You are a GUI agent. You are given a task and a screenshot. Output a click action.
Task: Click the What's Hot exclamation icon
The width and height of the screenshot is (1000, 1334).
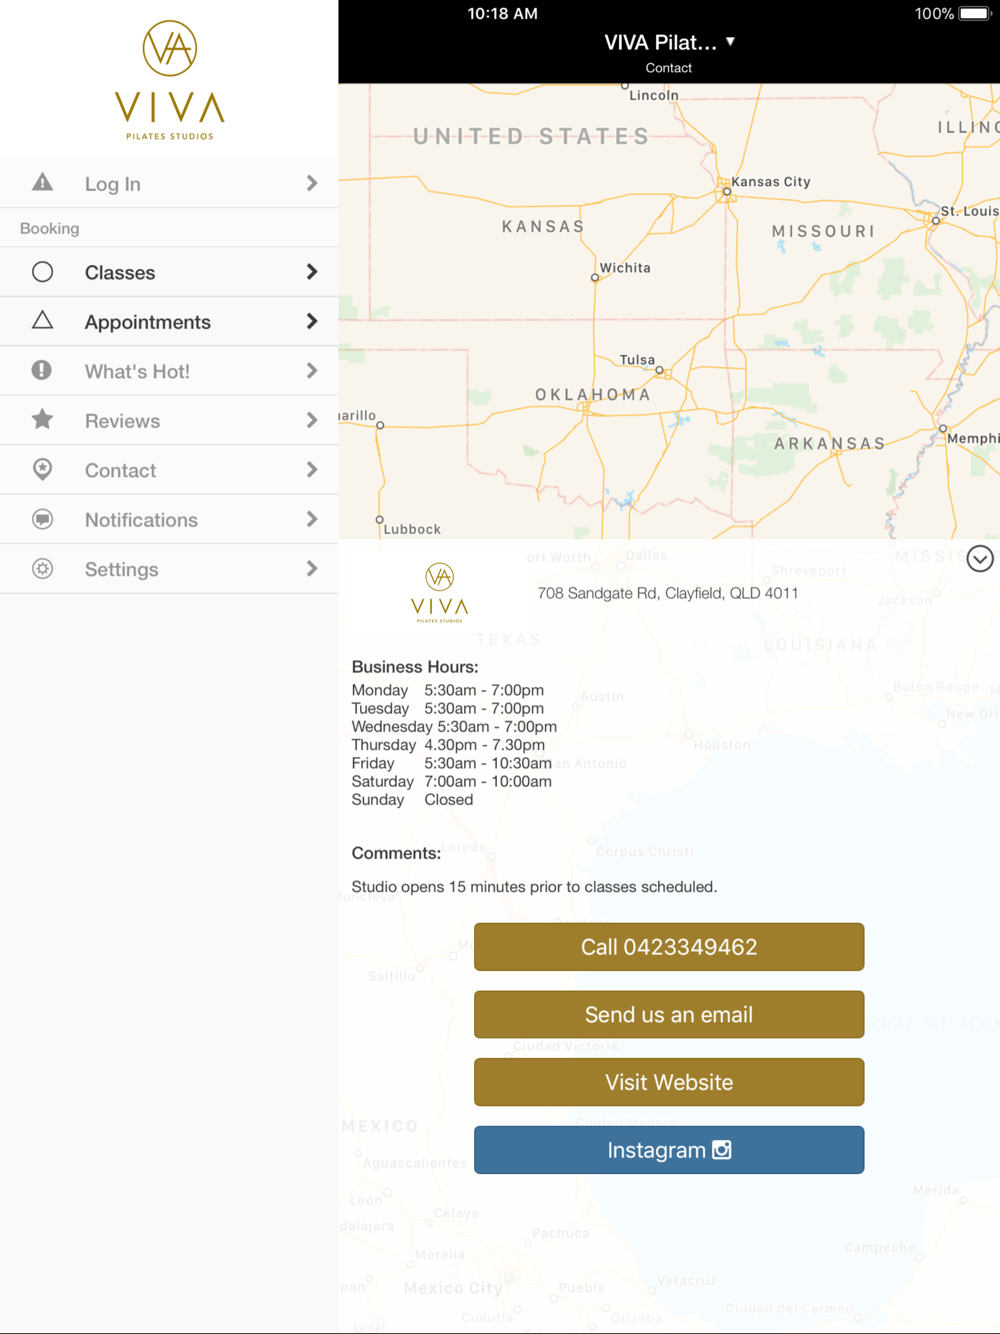tap(42, 370)
